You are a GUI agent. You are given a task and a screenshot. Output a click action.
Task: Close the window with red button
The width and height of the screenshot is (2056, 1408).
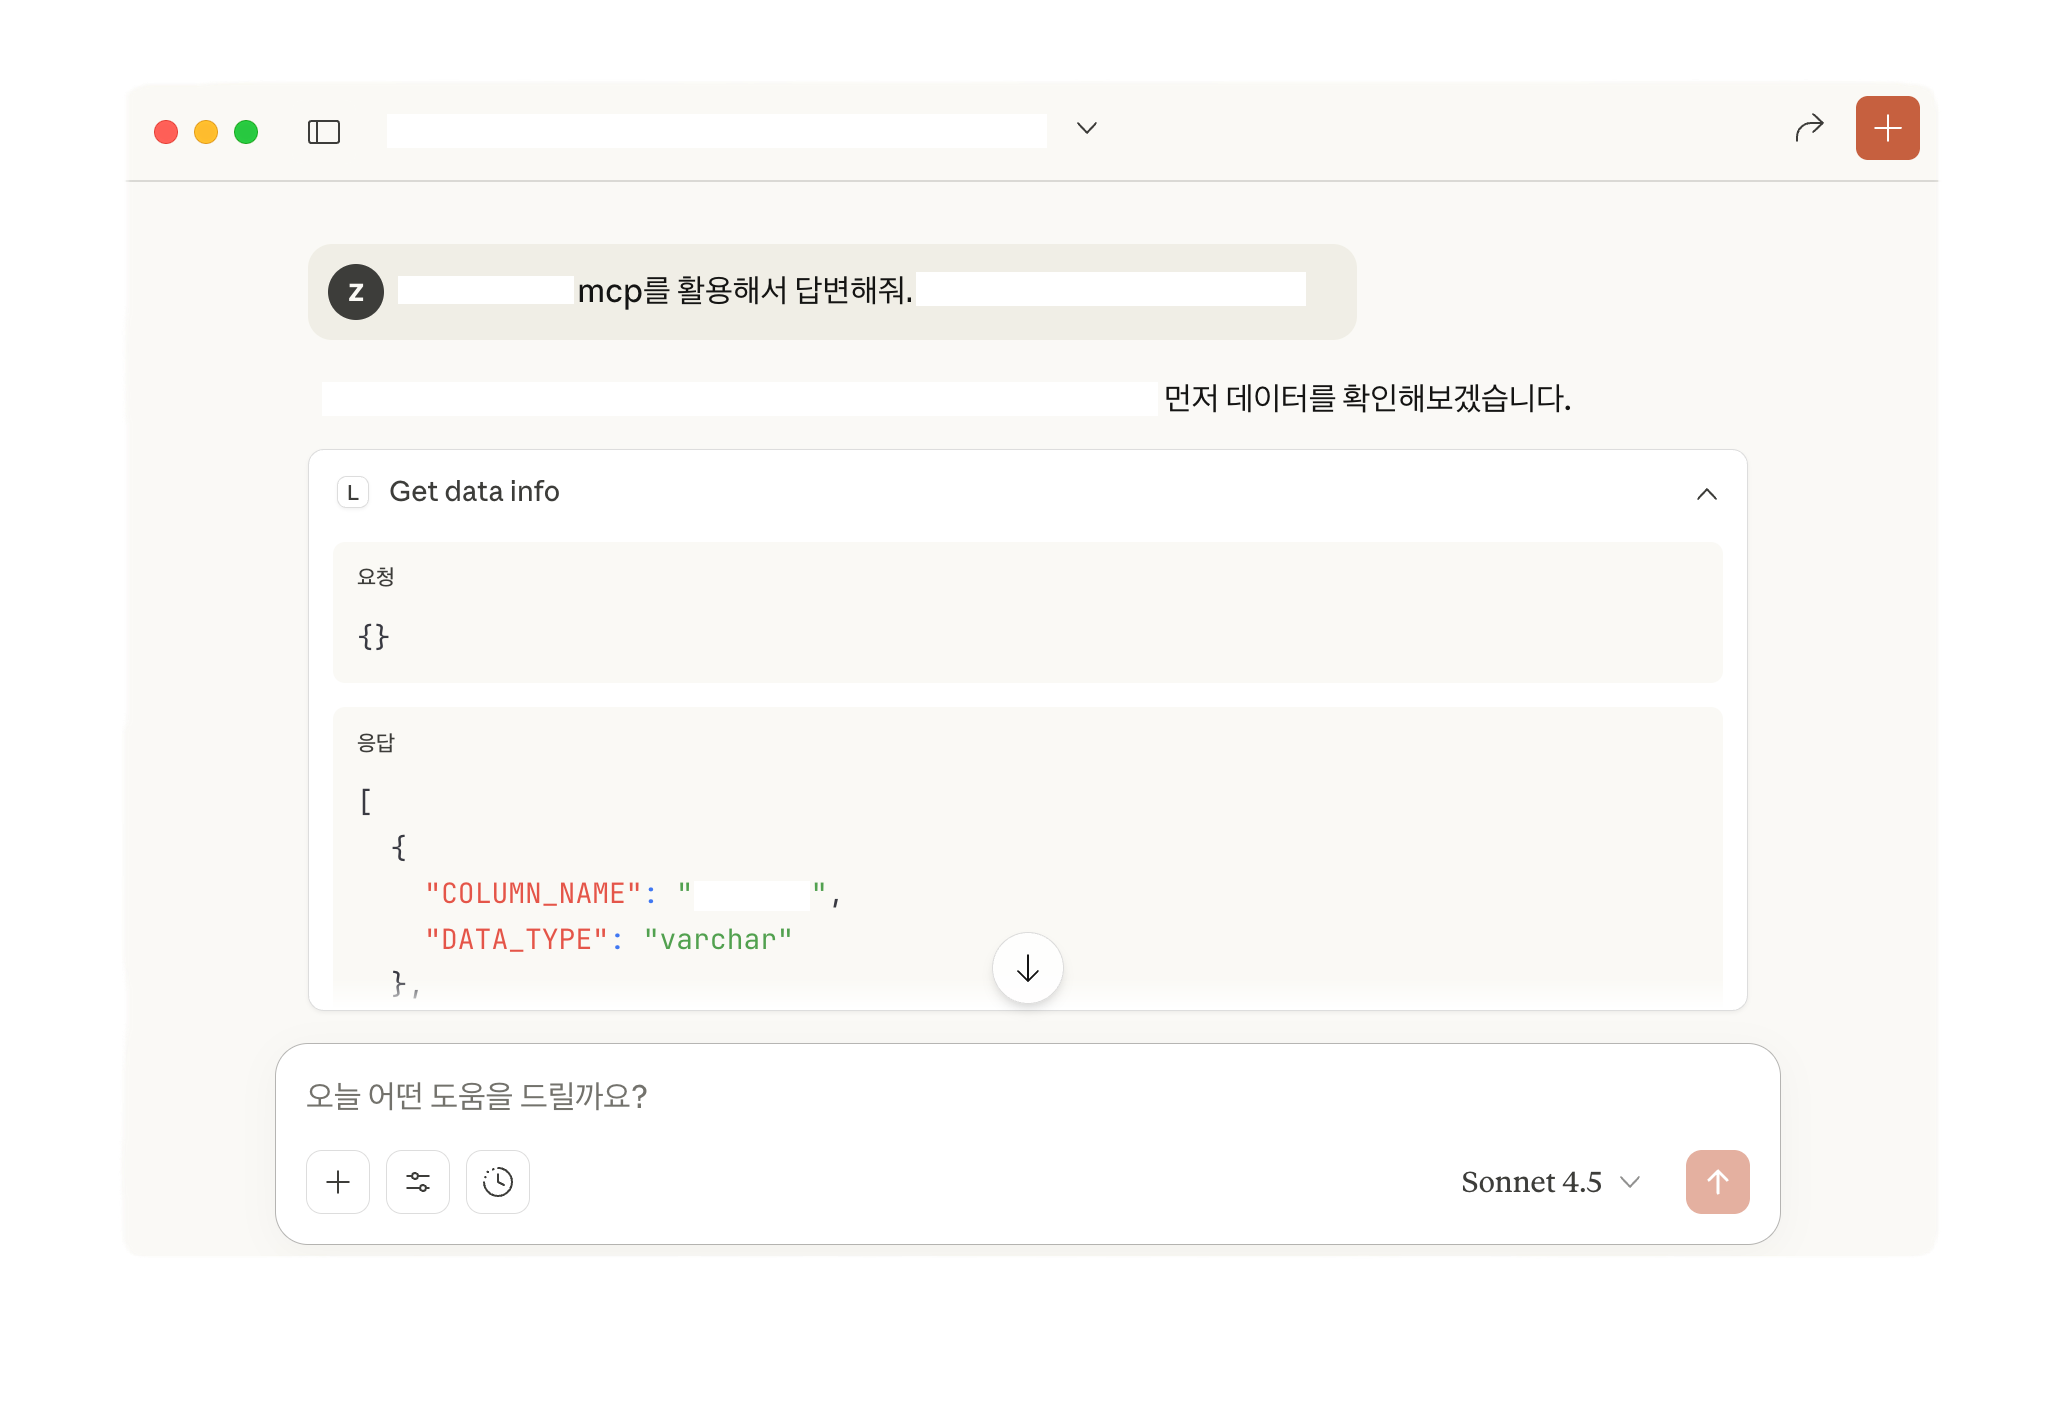(x=166, y=132)
